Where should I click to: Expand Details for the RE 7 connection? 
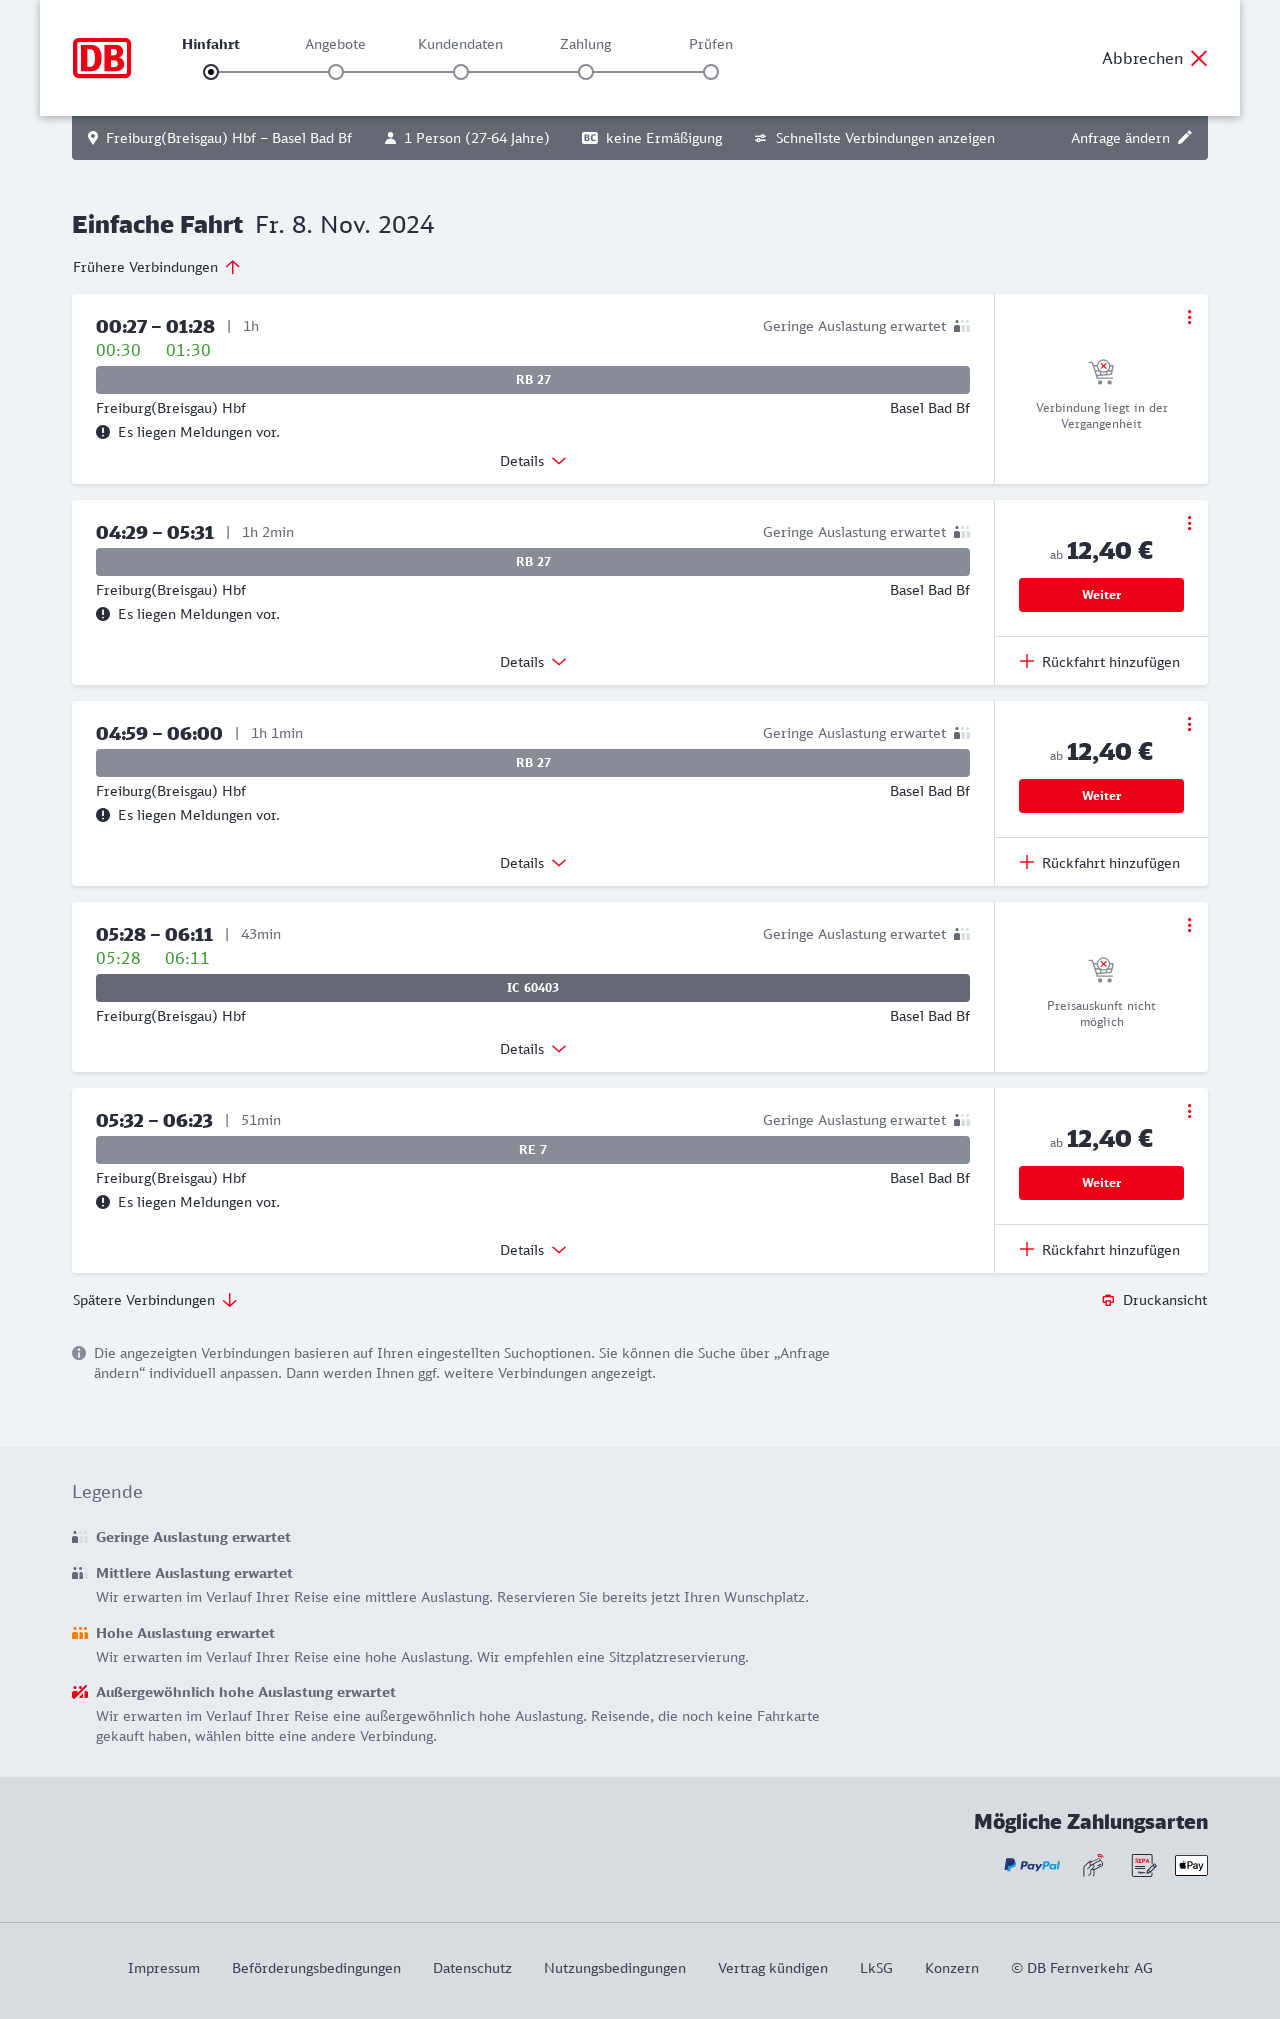point(533,1250)
